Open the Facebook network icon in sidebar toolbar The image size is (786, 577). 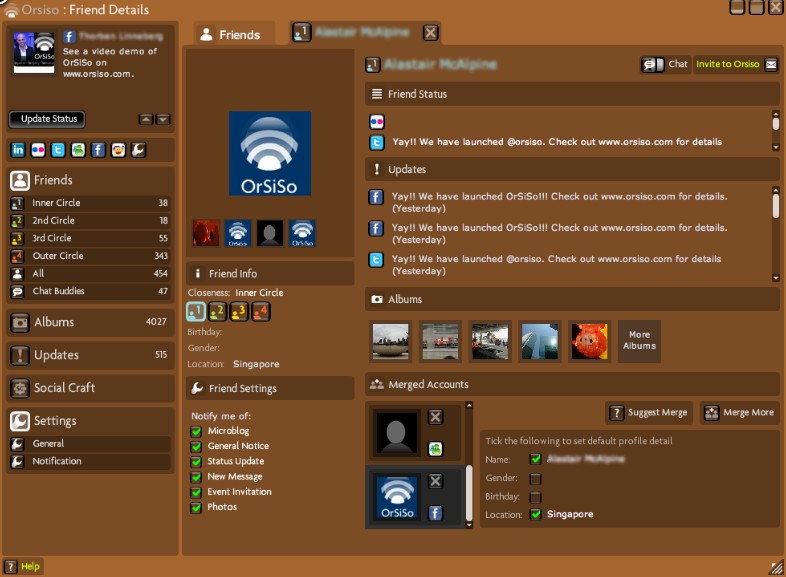point(98,150)
